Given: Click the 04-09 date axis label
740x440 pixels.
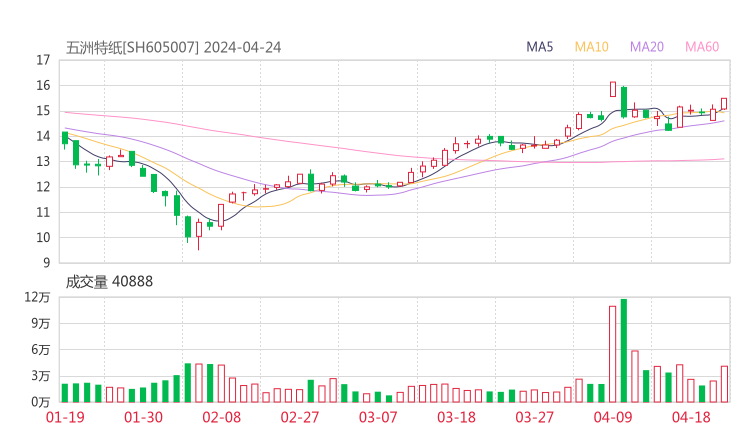Looking at the screenshot, I should 613,417.
